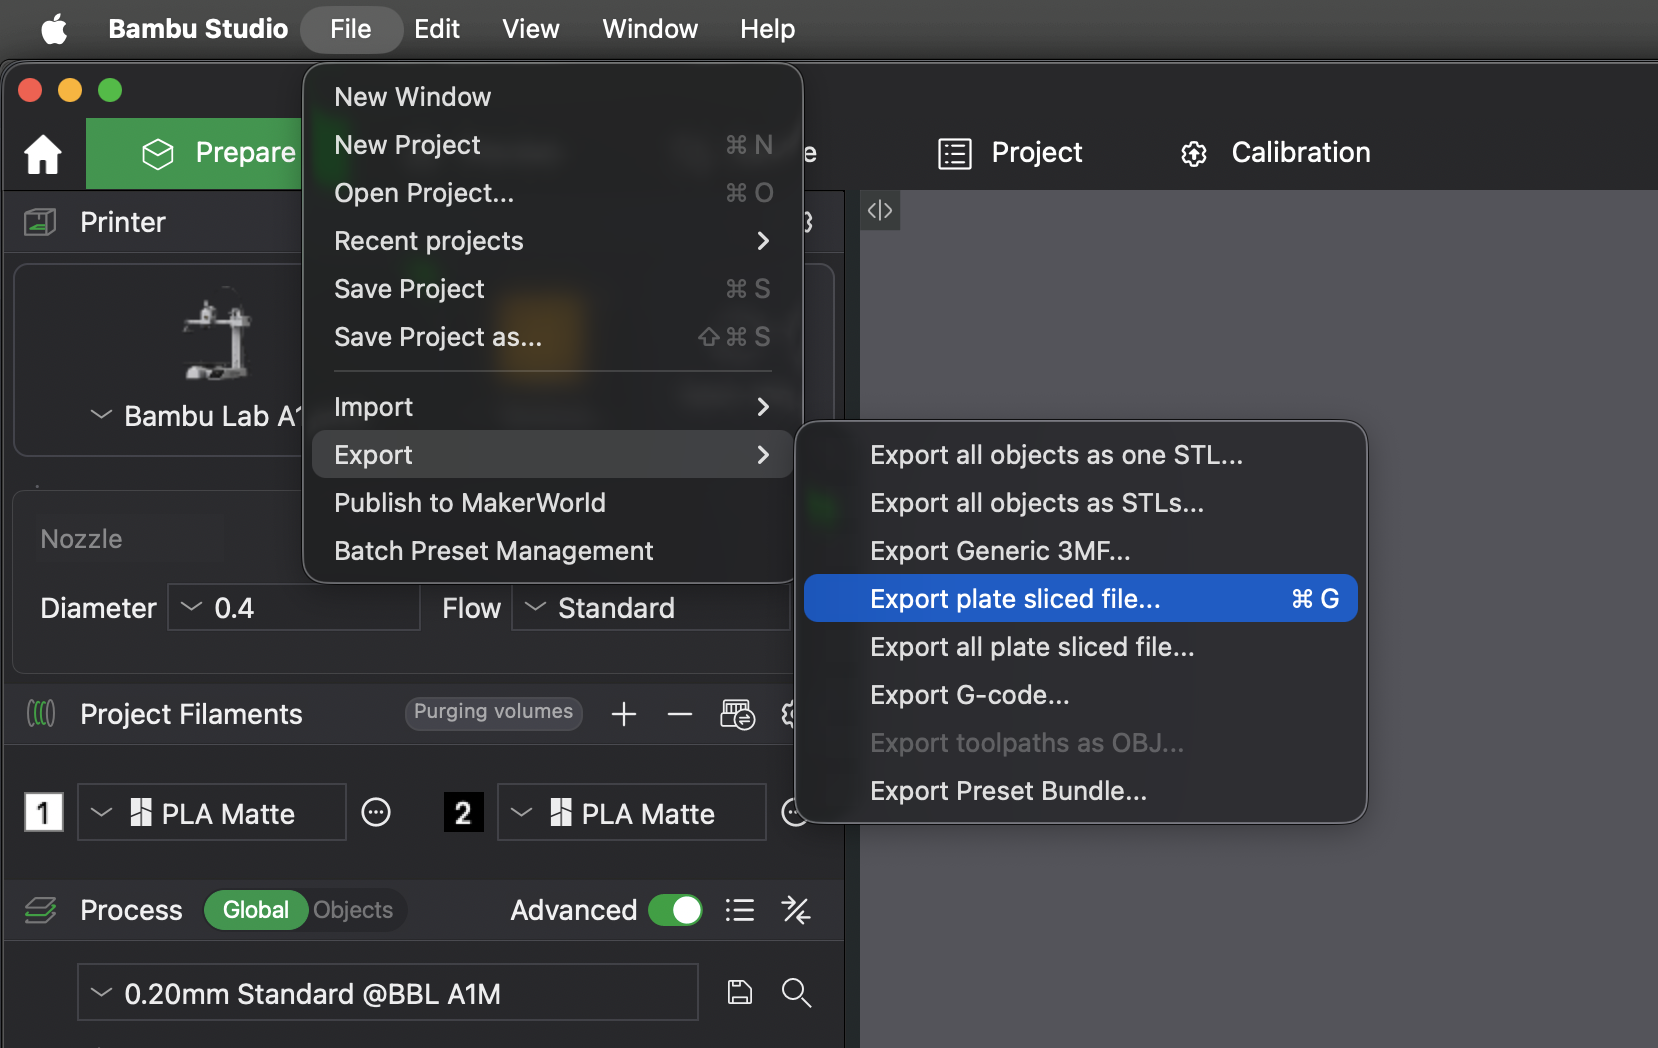Image resolution: width=1658 pixels, height=1048 pixels.
Task: Open the Bambu Studio app menu
Action: pyautogui.click(x=198, y=29)
